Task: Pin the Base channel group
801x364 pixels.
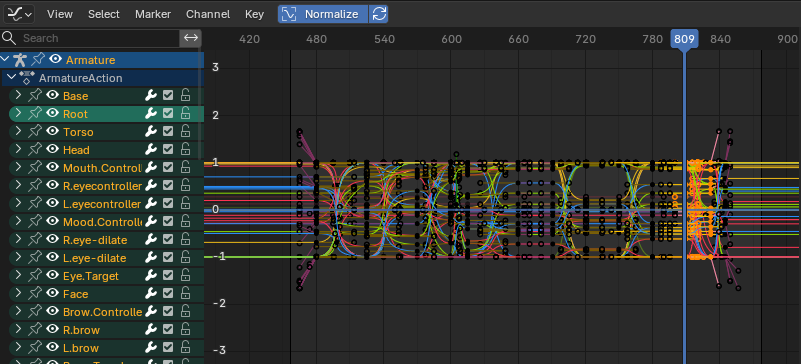Action: (34, 95)
